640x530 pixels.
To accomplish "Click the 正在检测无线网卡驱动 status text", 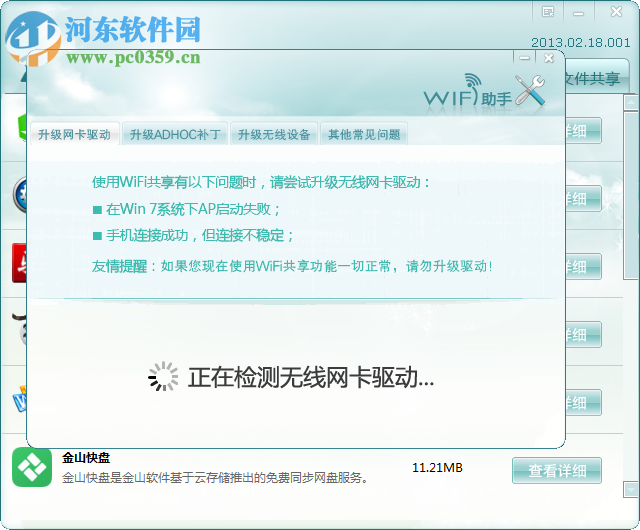I will (x=311, y=377).
